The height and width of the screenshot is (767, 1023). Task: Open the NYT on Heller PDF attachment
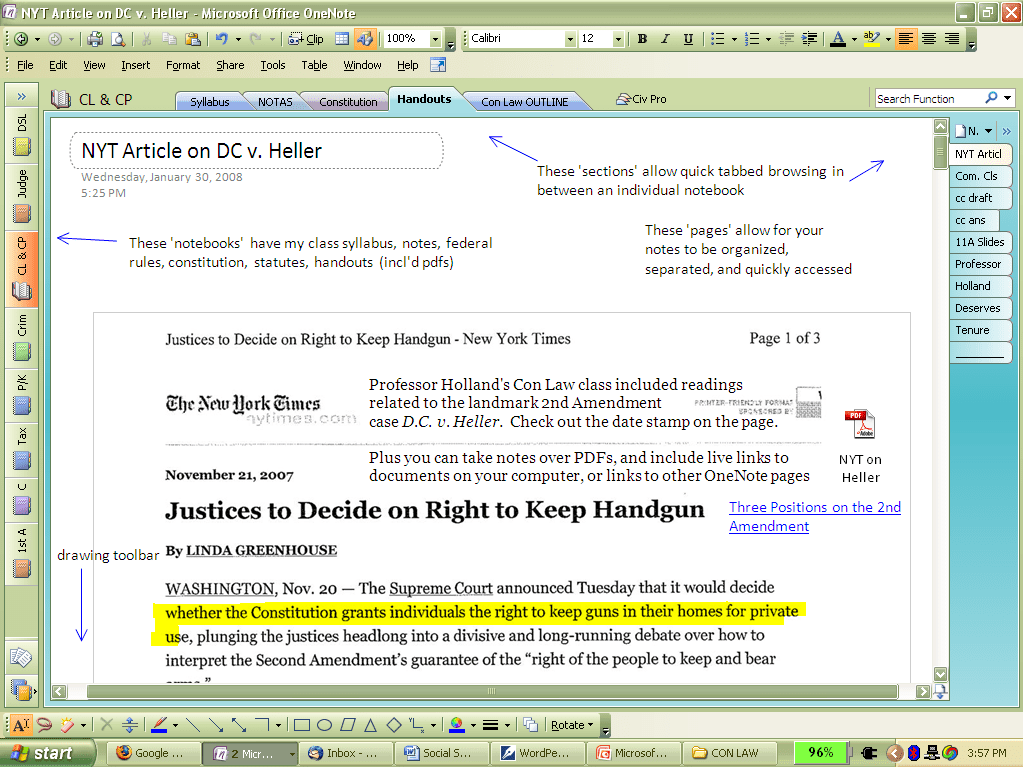point(860,424)
